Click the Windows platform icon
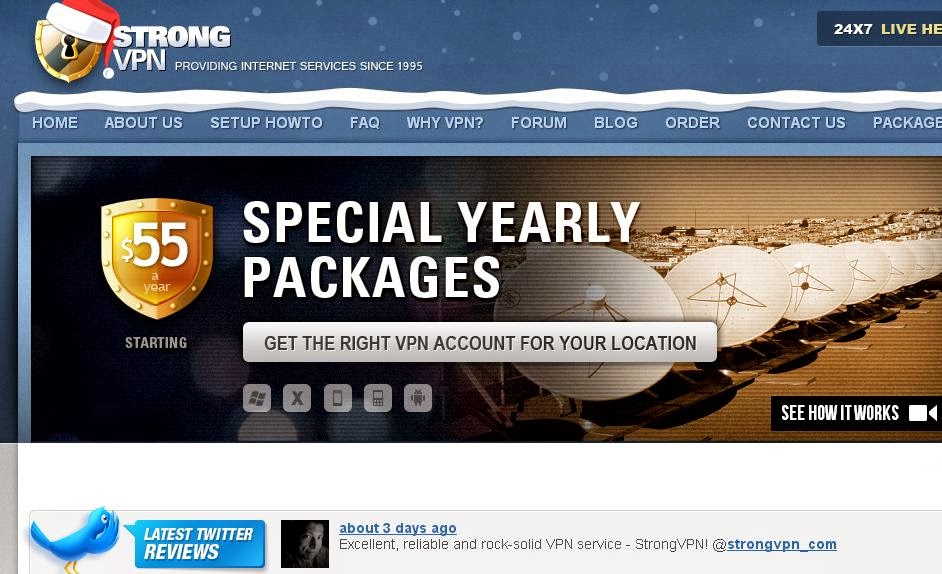 pos(257,398)
